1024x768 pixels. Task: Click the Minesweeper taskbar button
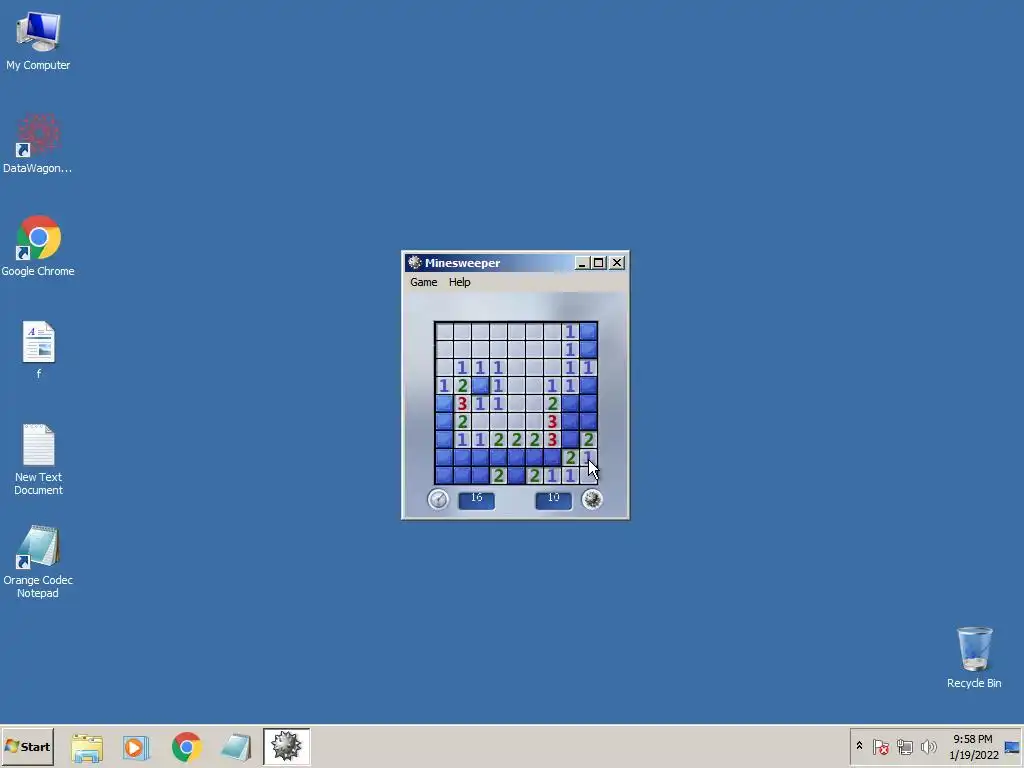point(287,747)
